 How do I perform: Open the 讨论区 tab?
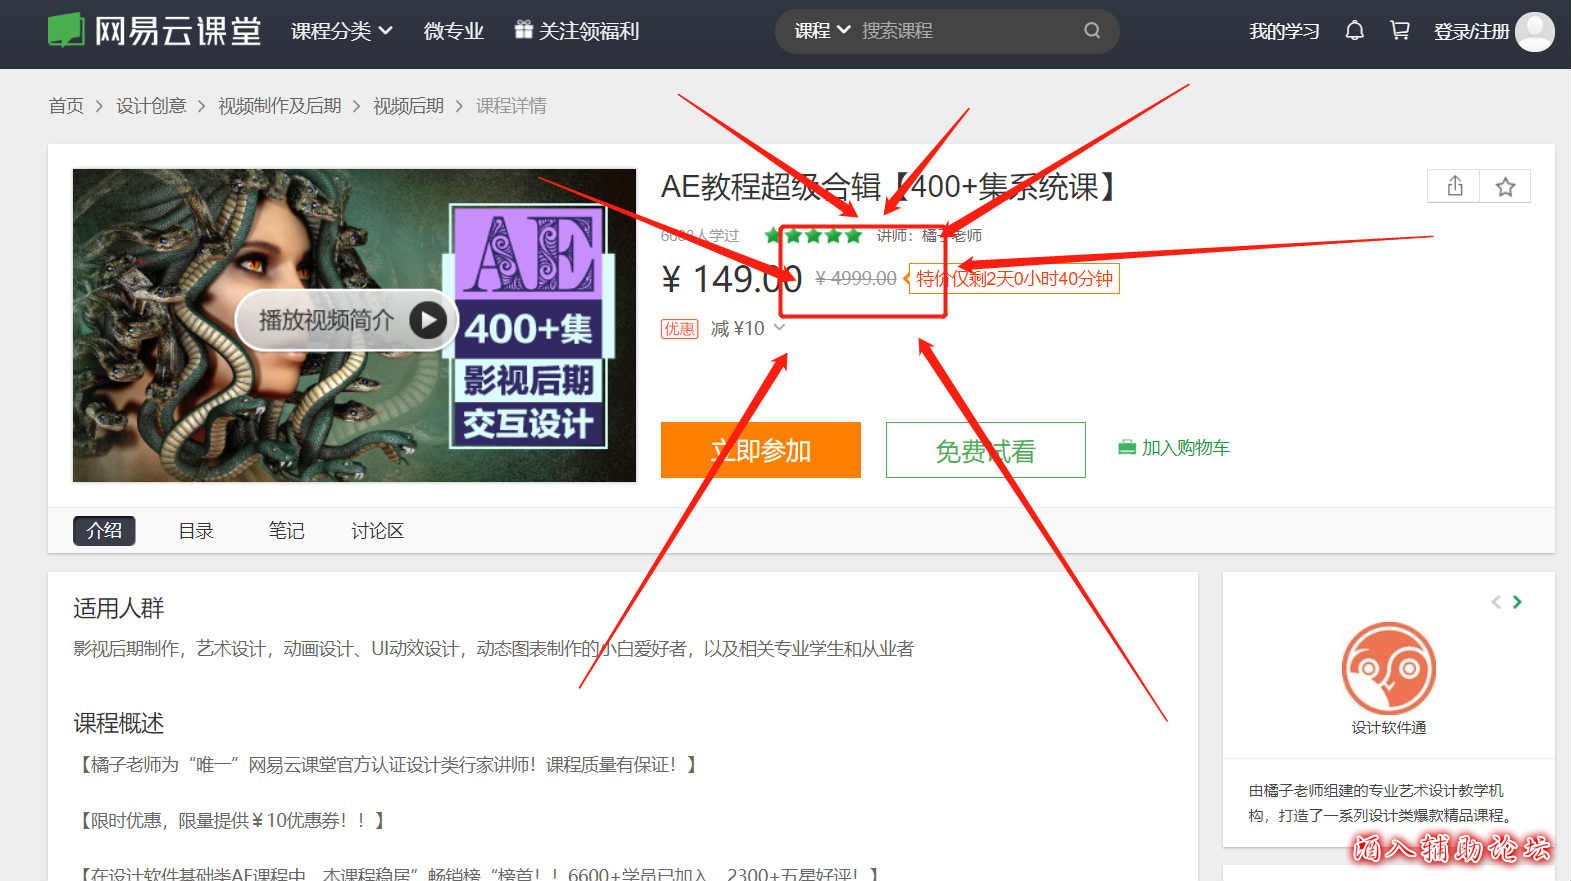pyautogui.click(x=377, y=531)
